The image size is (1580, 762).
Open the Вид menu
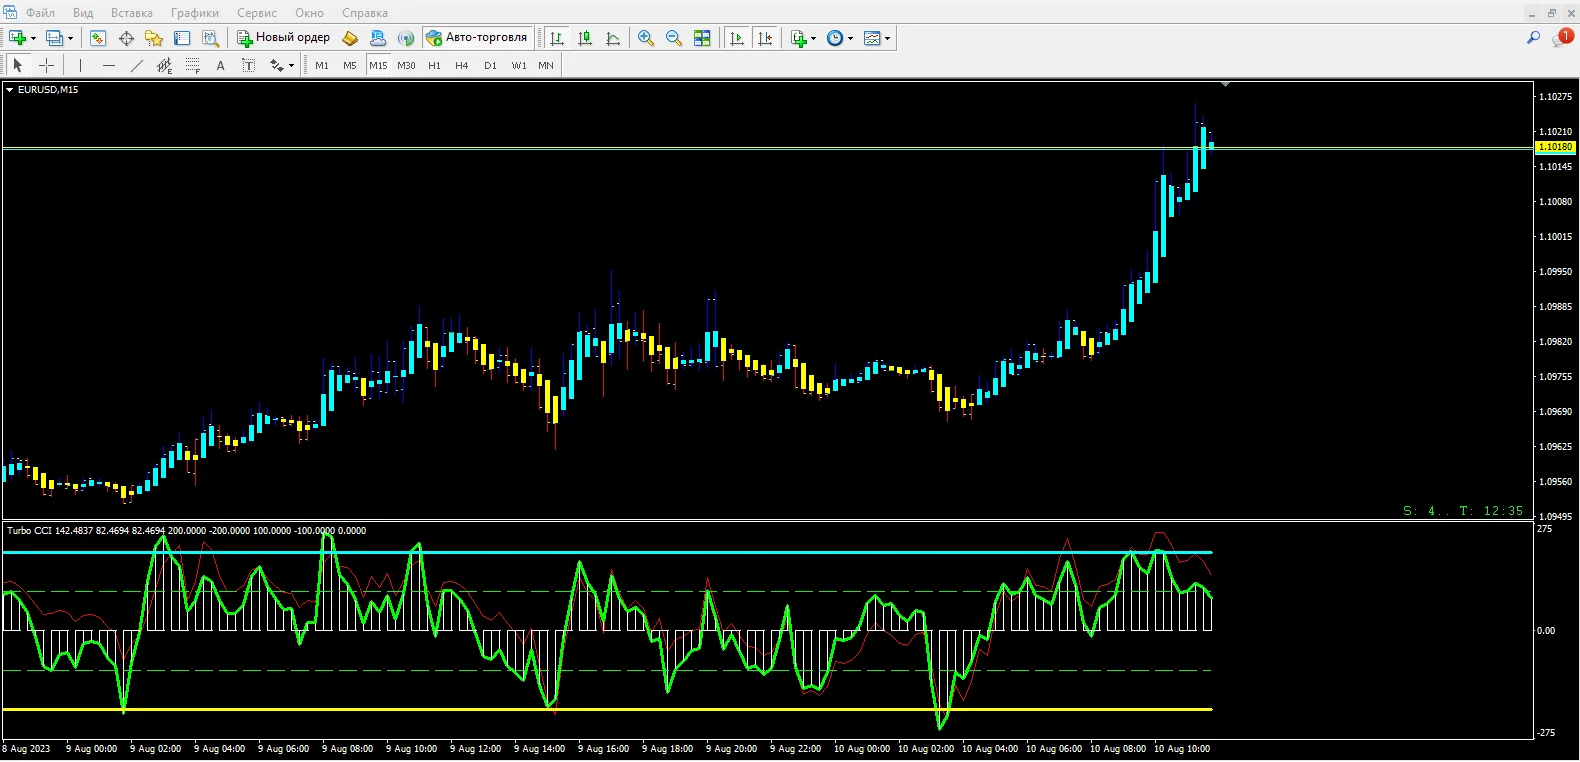coord(83,13)
